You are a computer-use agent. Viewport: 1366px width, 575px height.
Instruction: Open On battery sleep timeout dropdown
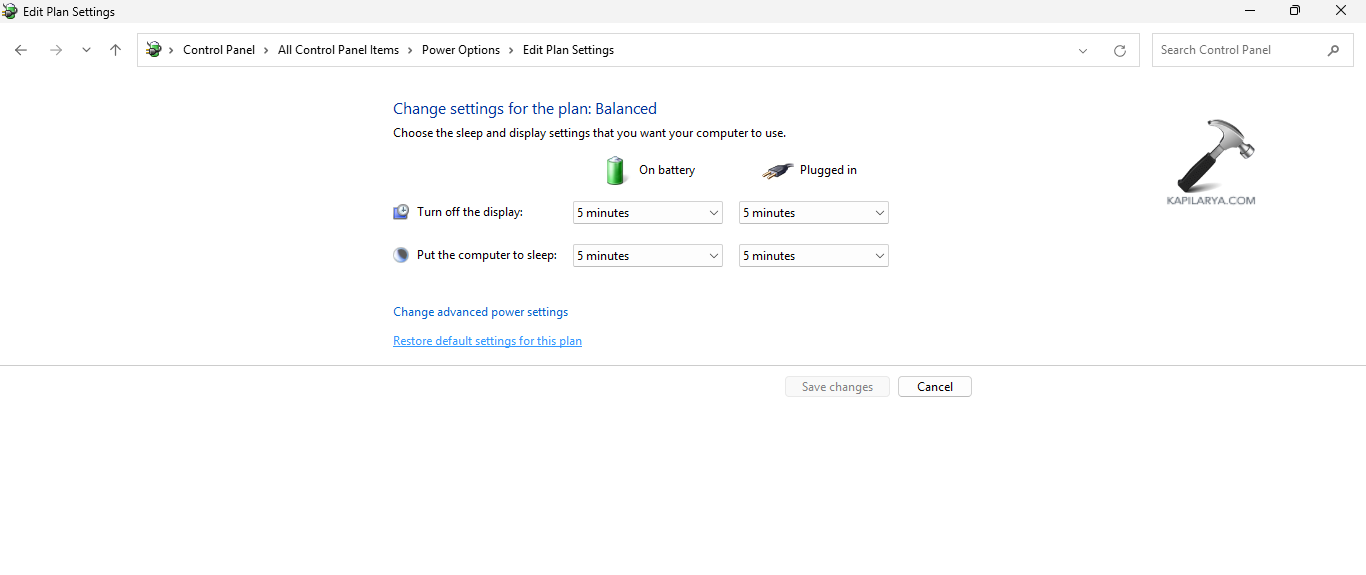point(647,256)
